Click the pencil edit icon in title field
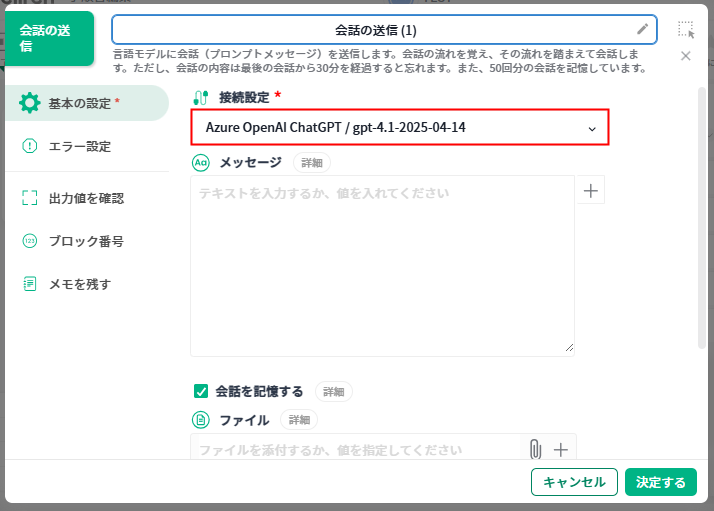The width and height of the screenshot is (714, 511). pyautogui.click(x=642, y=30)
